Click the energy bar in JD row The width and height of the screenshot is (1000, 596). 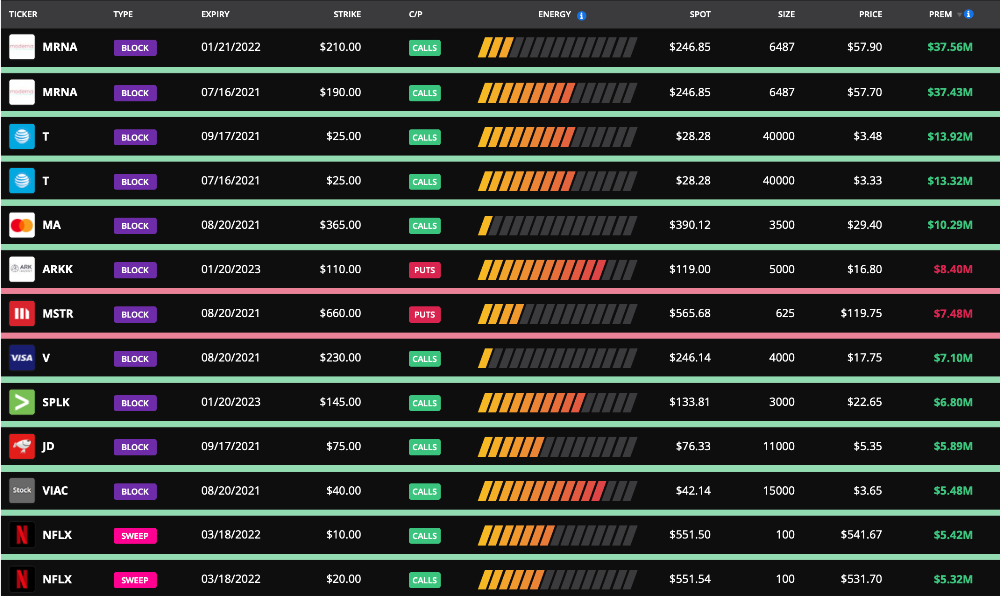557,447
